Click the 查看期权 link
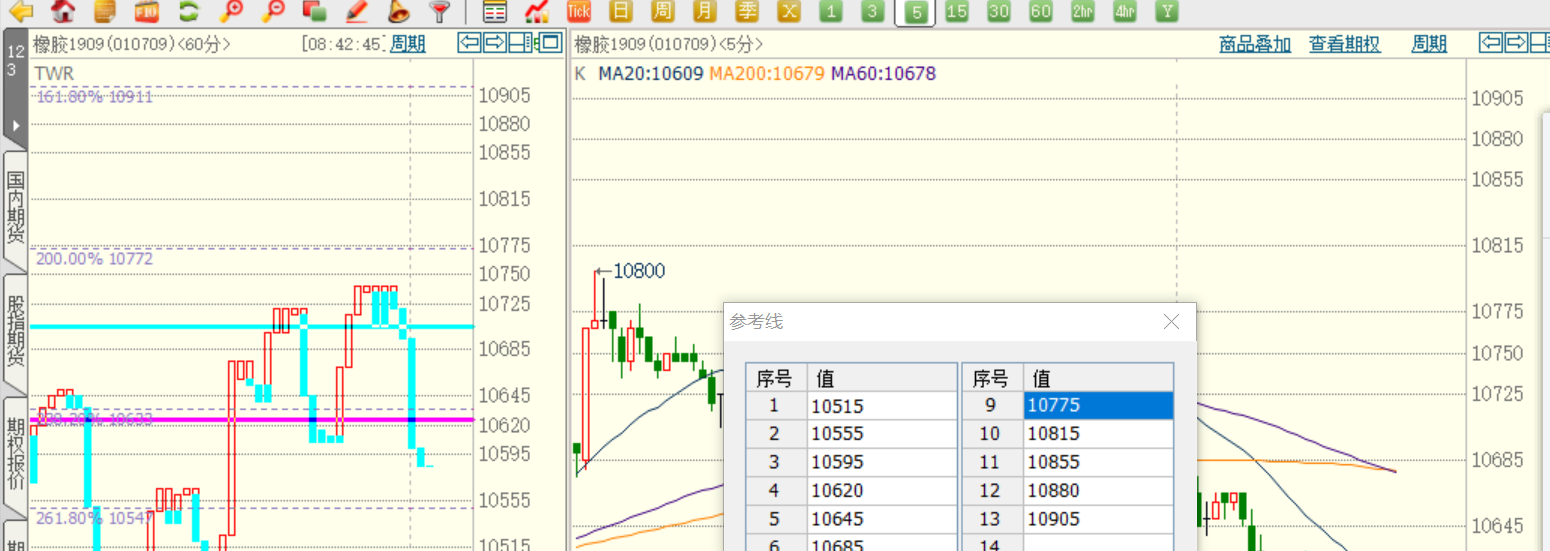 (1344, 44)
